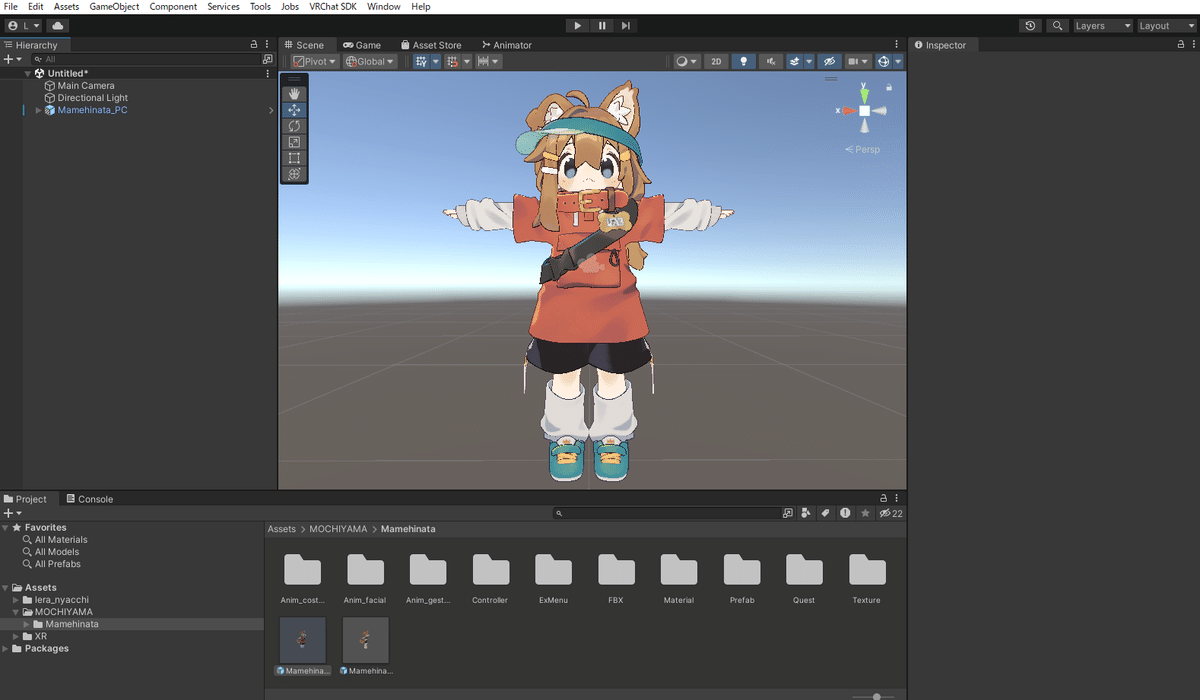Screen dimensions: 1200x700
Task: Collapse the Untitled* scene
Action: [x=28, y=74]
